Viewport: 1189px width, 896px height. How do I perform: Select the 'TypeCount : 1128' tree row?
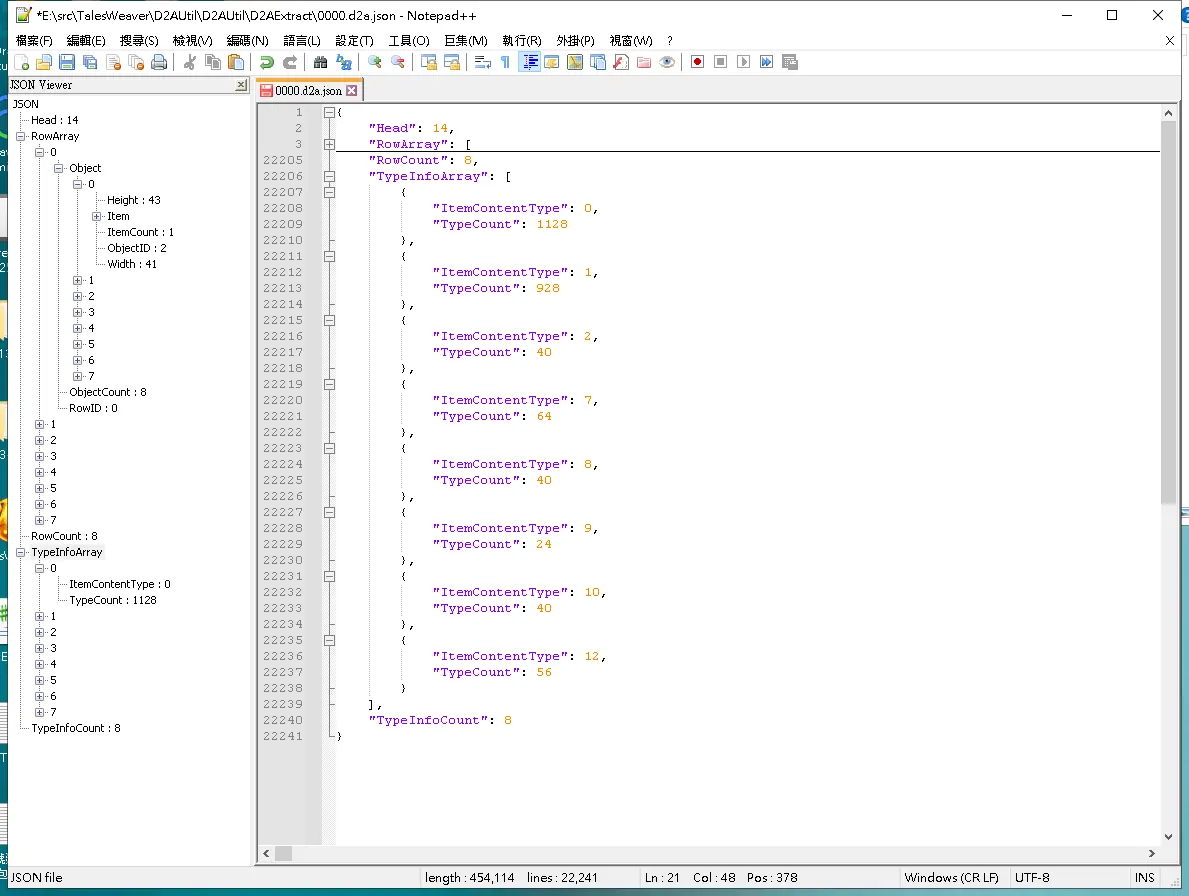click(x=113, y=600)
